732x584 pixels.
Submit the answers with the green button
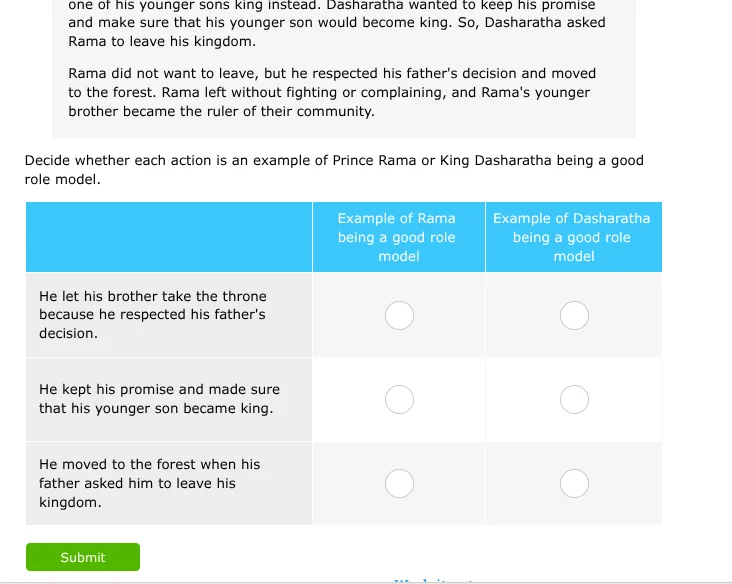[x=83, y=557]
